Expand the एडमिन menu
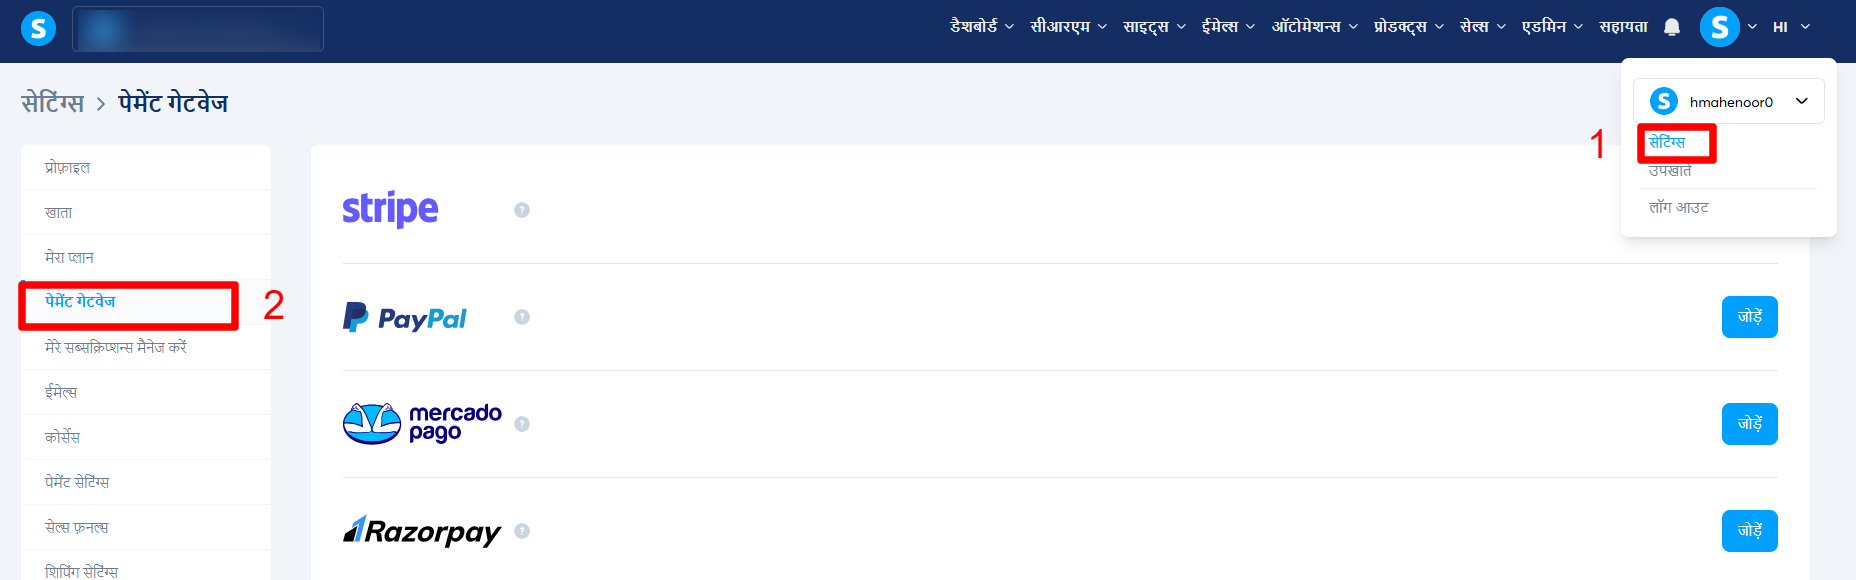The height and width of the screenshot is (580, 1856). [x=1552, y=27]
